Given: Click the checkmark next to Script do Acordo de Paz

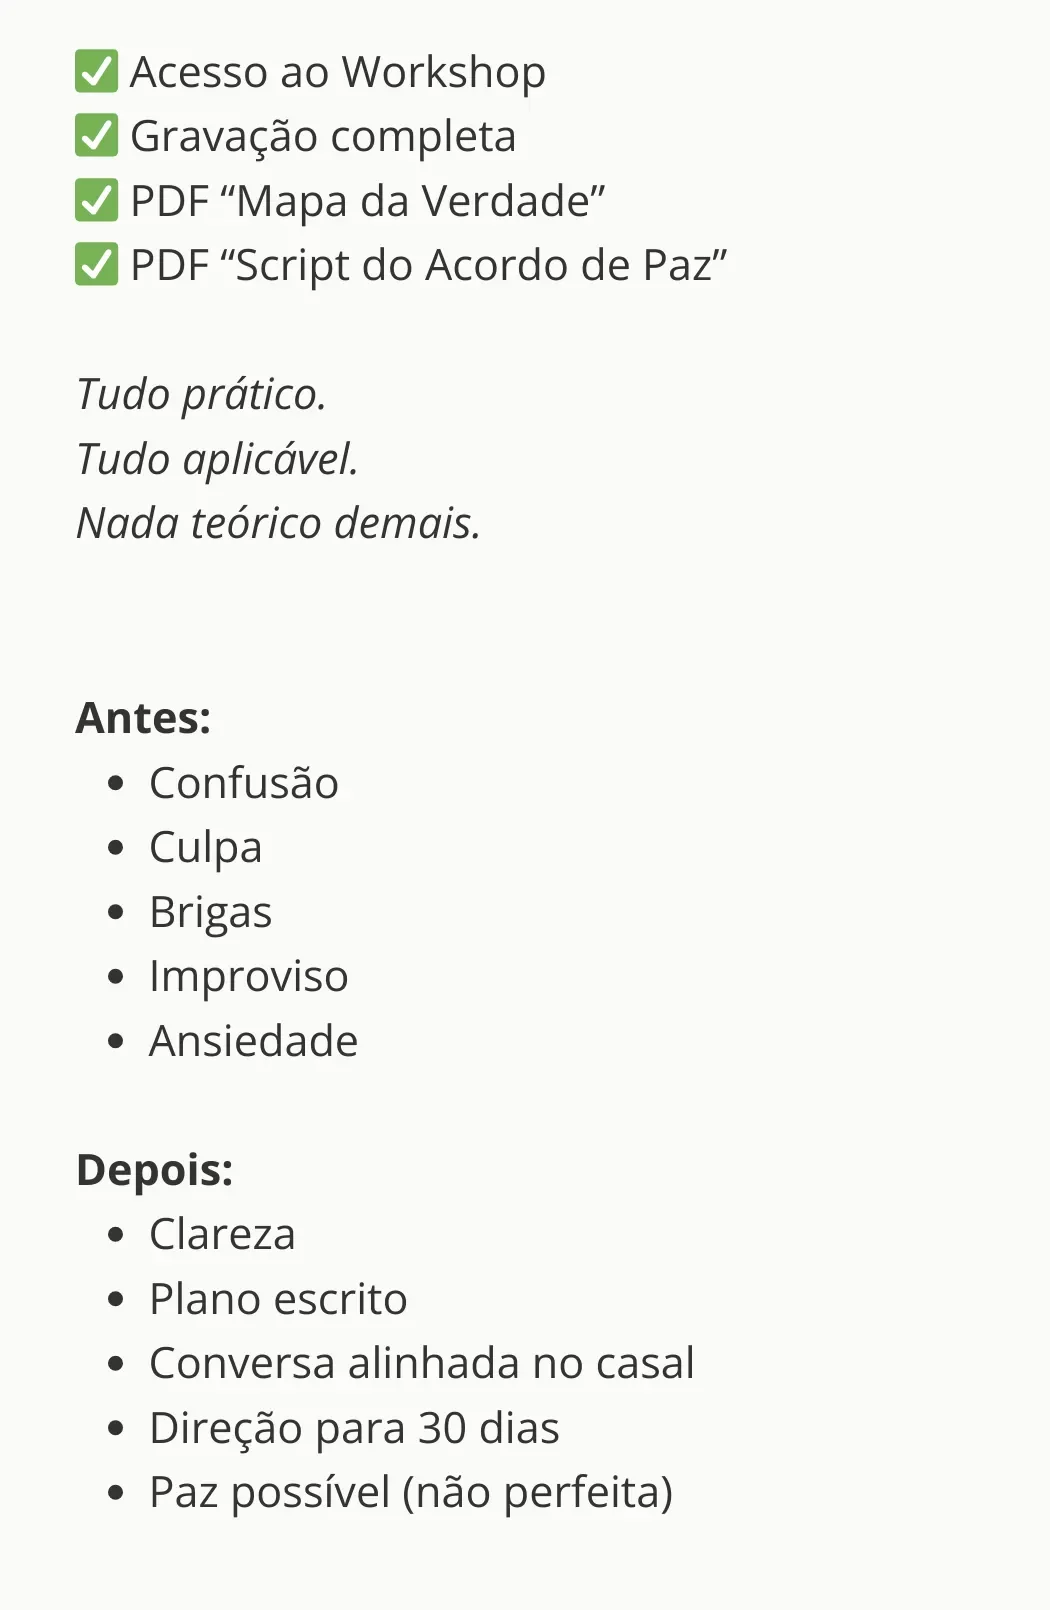Looking at the screenshot, I should tap(96, 265).
